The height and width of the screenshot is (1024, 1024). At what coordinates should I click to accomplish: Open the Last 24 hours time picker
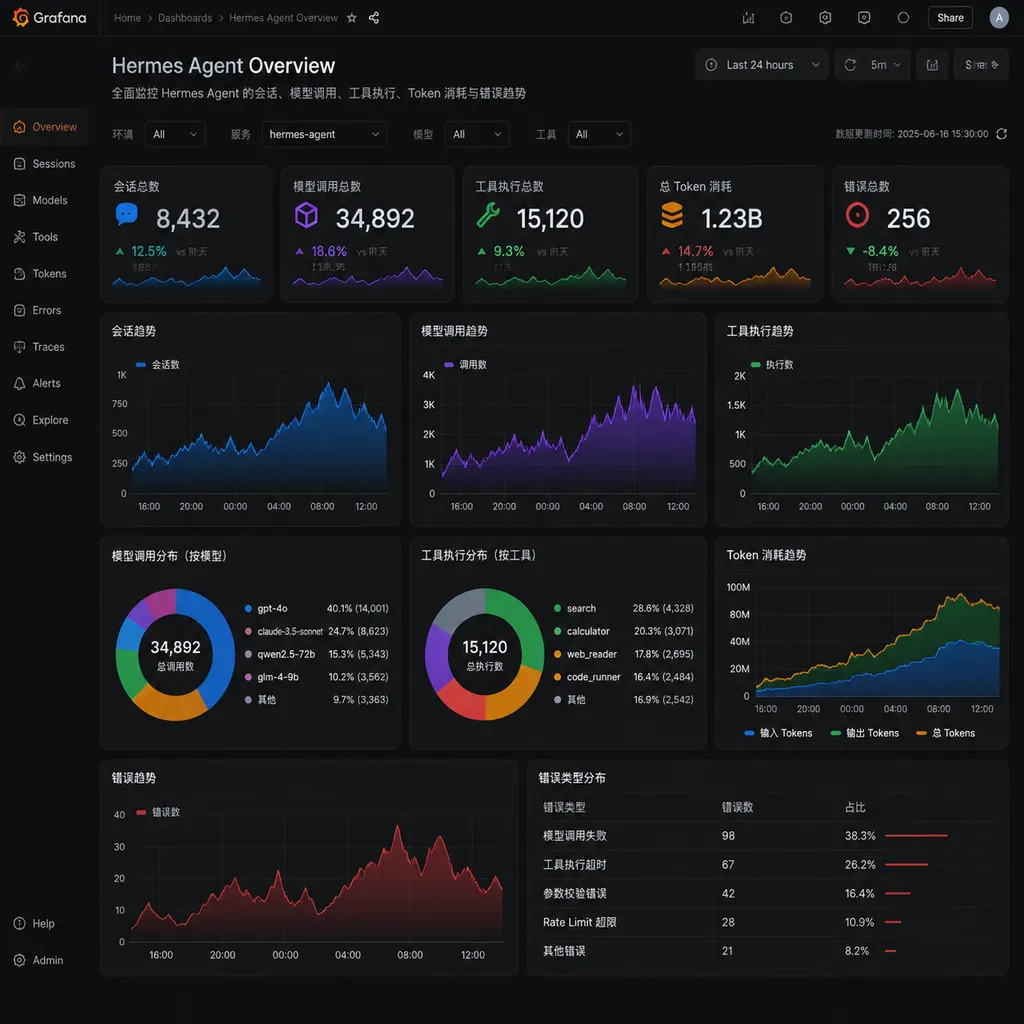pos(761,65)
